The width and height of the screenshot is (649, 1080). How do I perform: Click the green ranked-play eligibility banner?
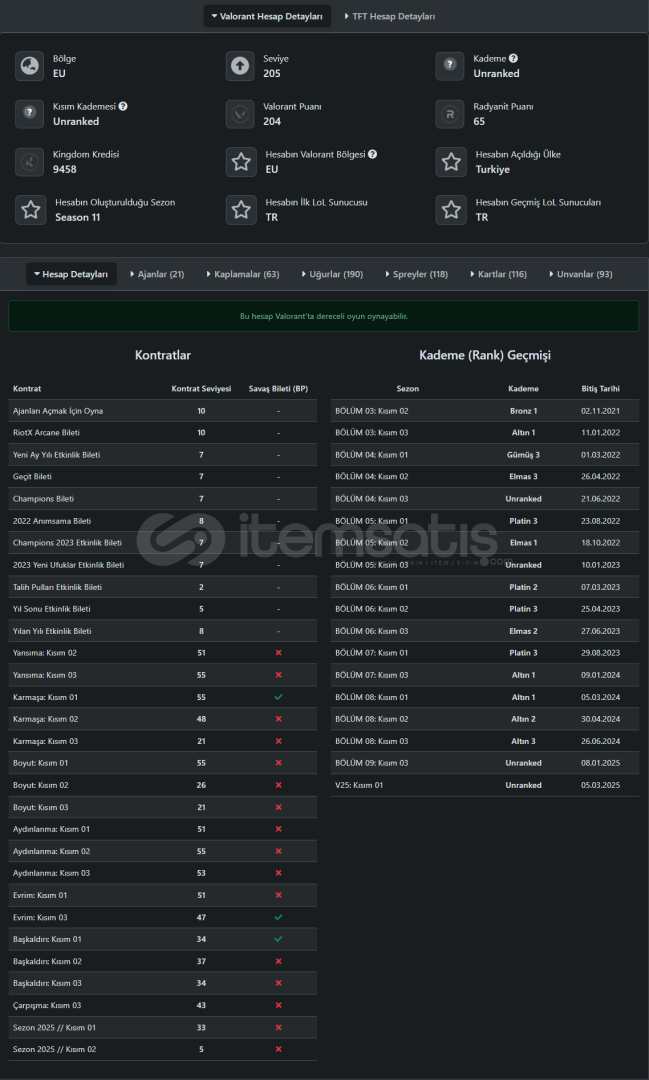[324, 316]
